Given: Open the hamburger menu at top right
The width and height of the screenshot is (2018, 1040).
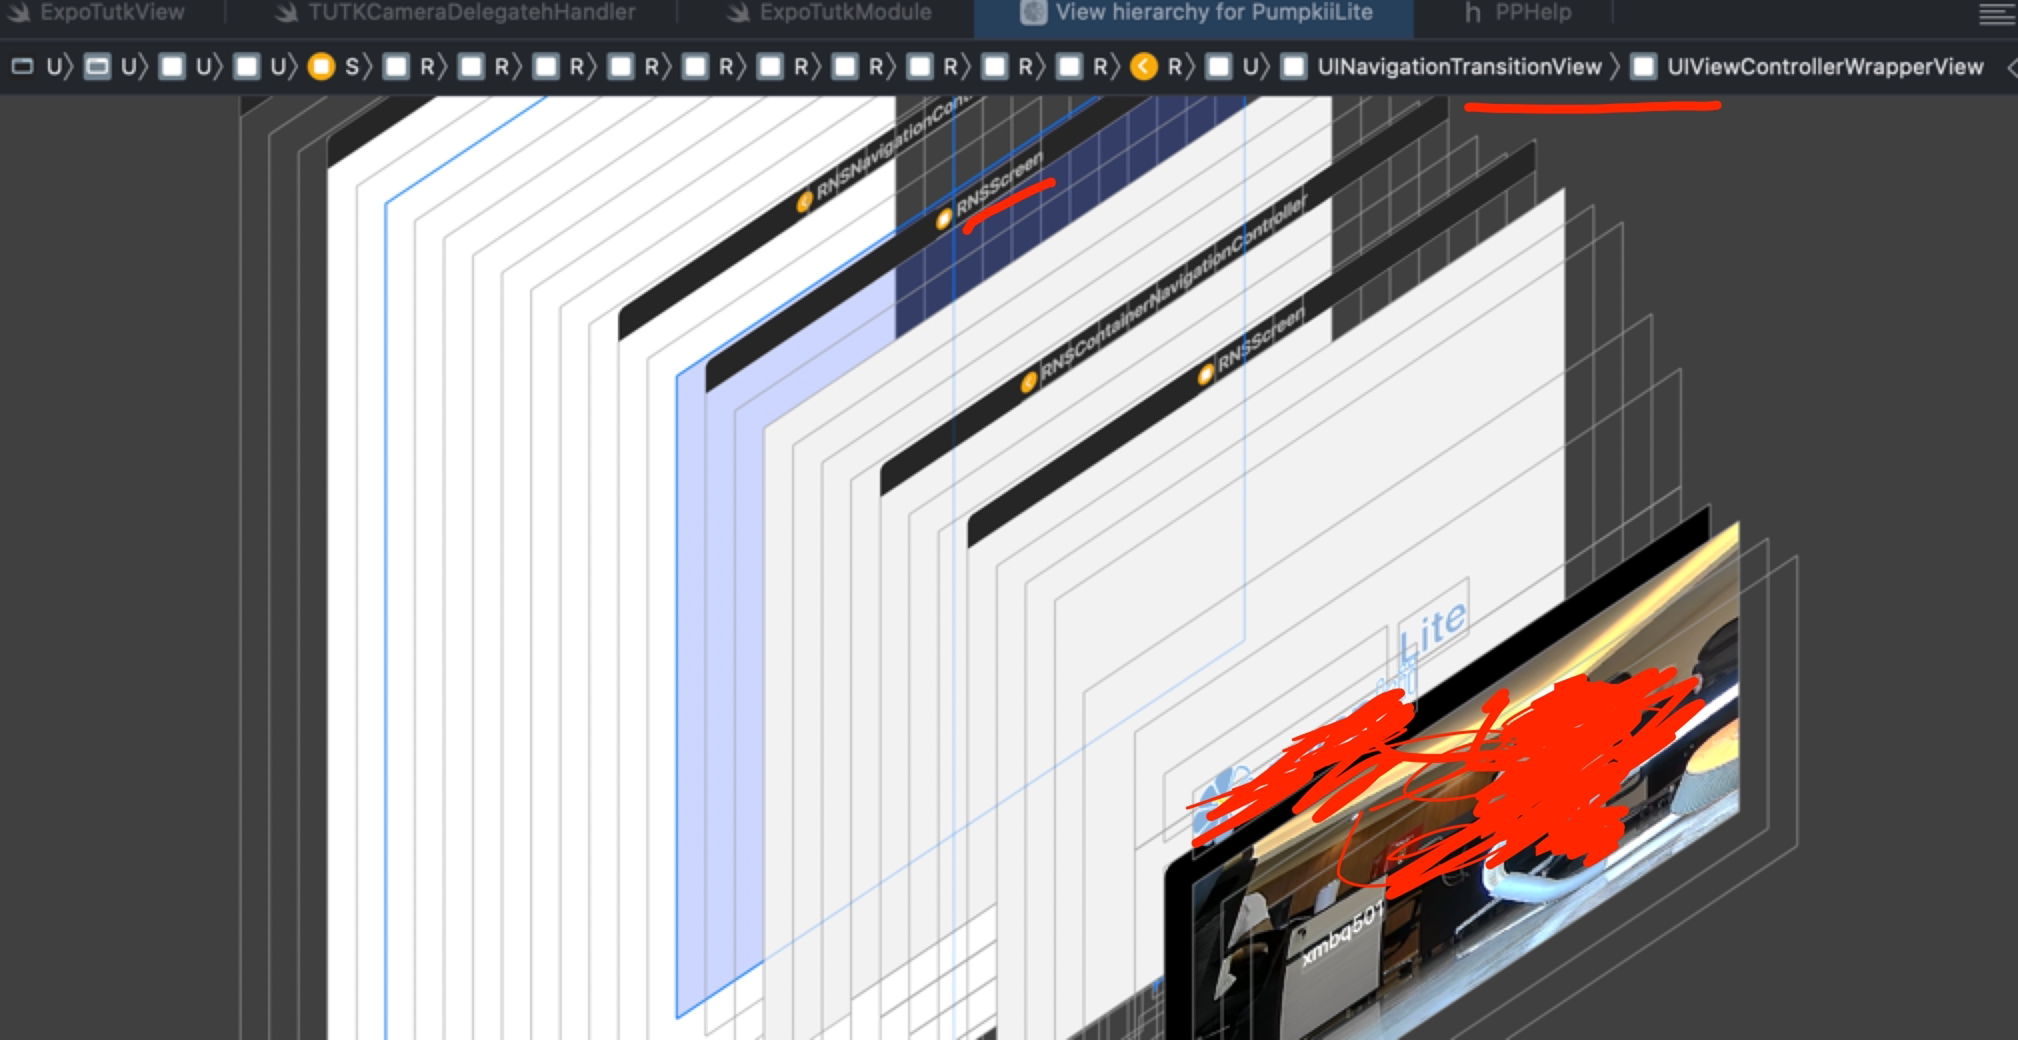Looking at the screenshot, I should (1998, 13).
